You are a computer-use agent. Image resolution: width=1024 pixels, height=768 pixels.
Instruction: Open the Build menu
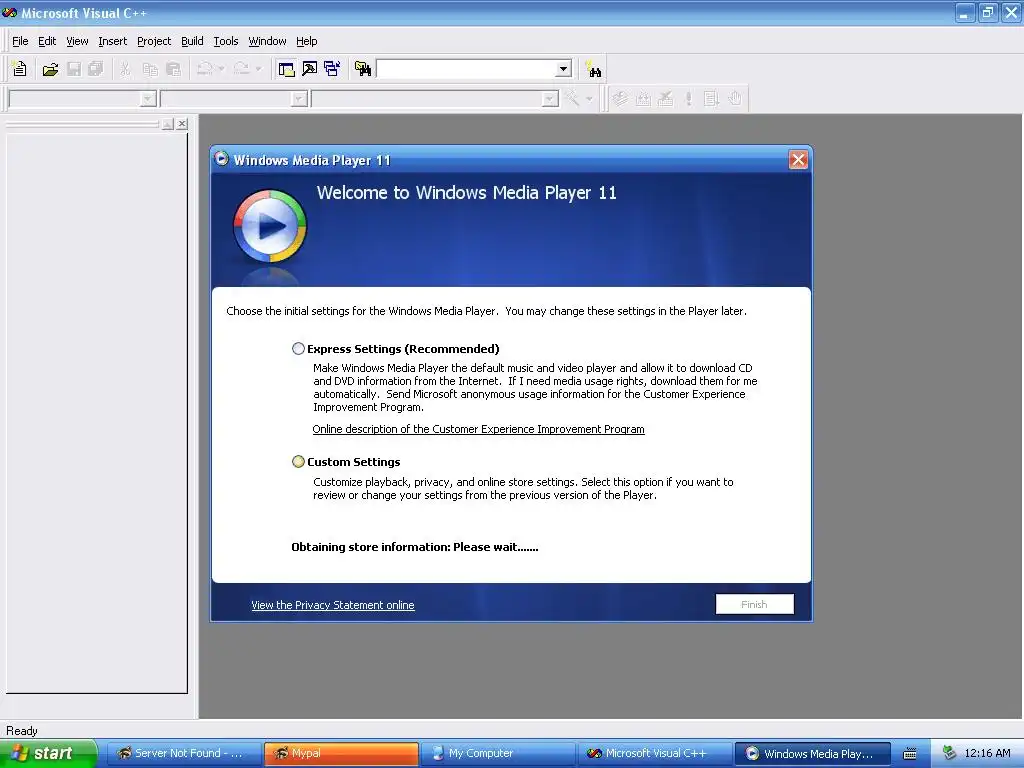coord(192,41)
